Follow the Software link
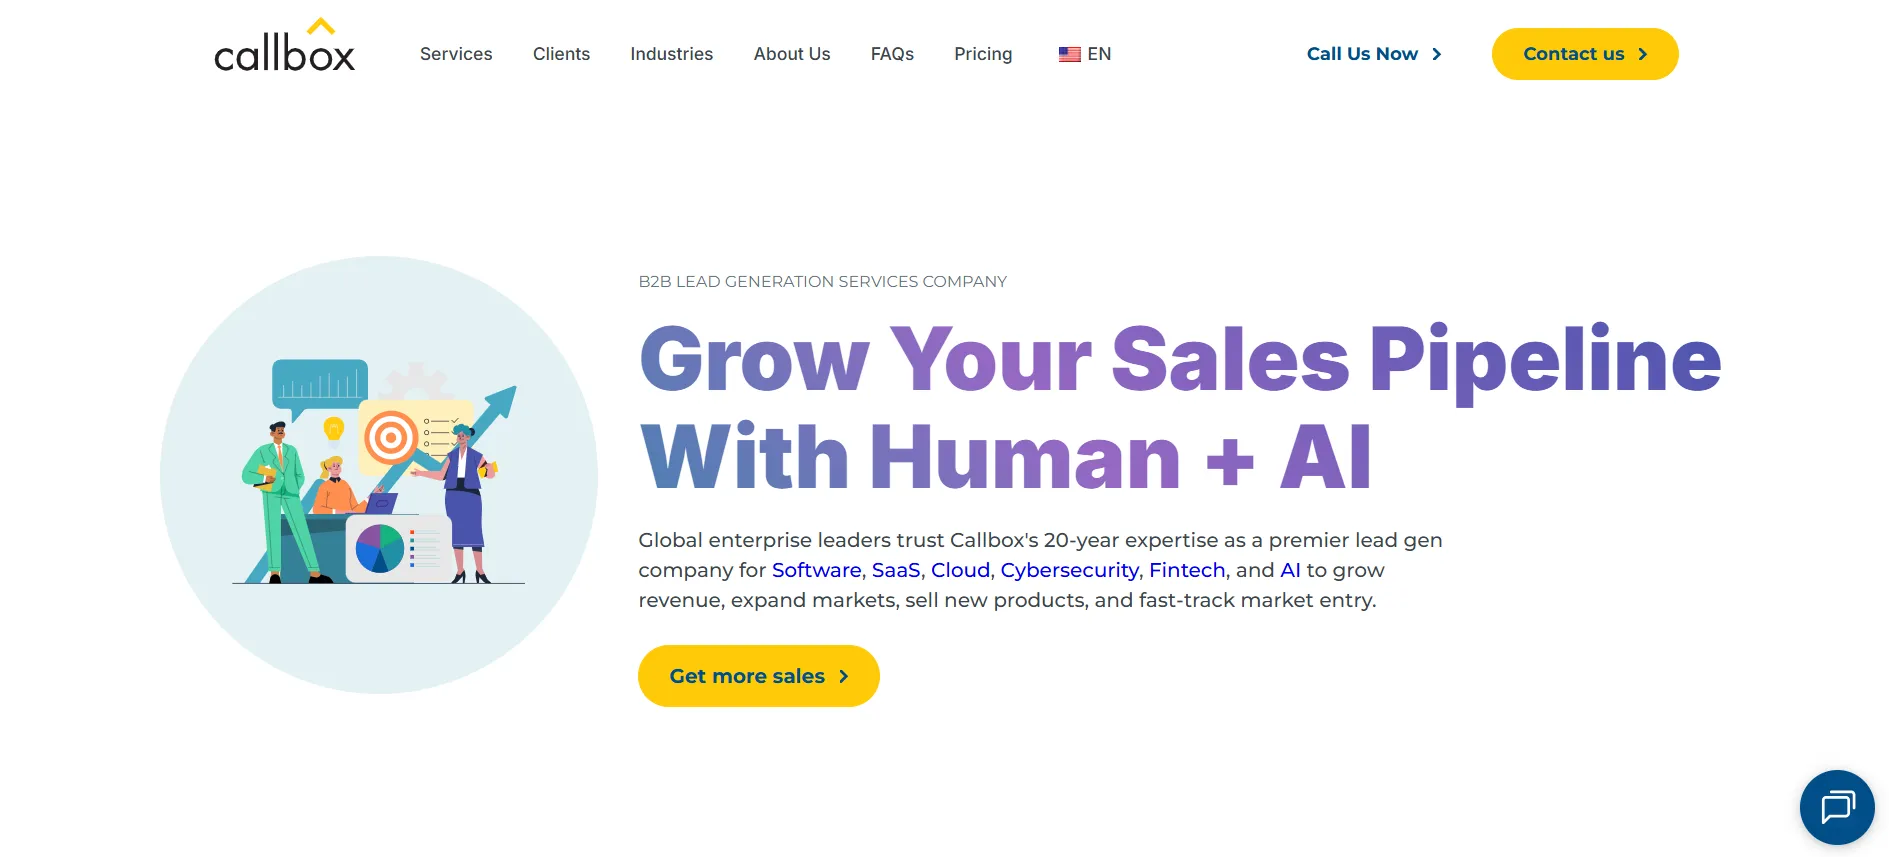This screenshot has height=857, width=1889. 815,569
